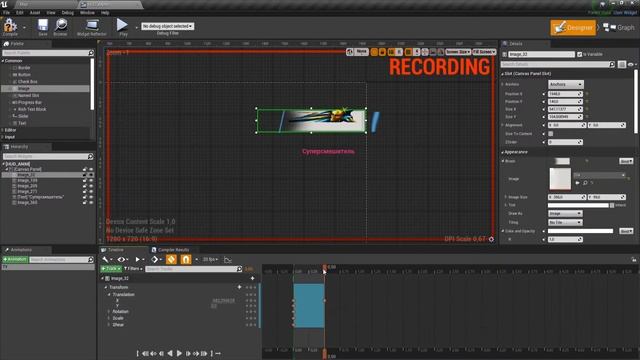
Task: Open the Help menu
Action: tap(105, 13)
